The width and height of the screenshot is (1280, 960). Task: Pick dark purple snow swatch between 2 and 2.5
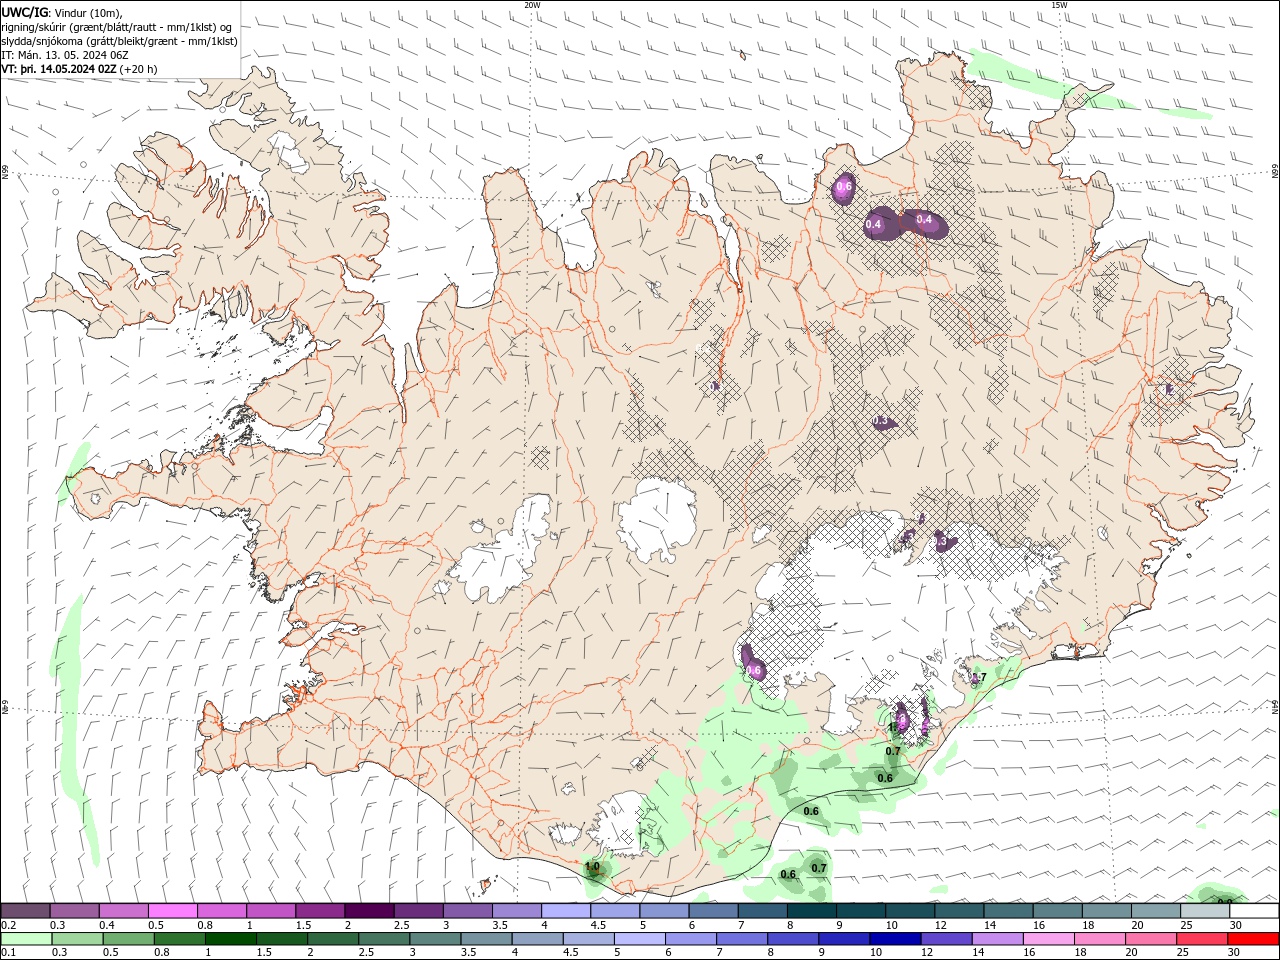[369, 911]
